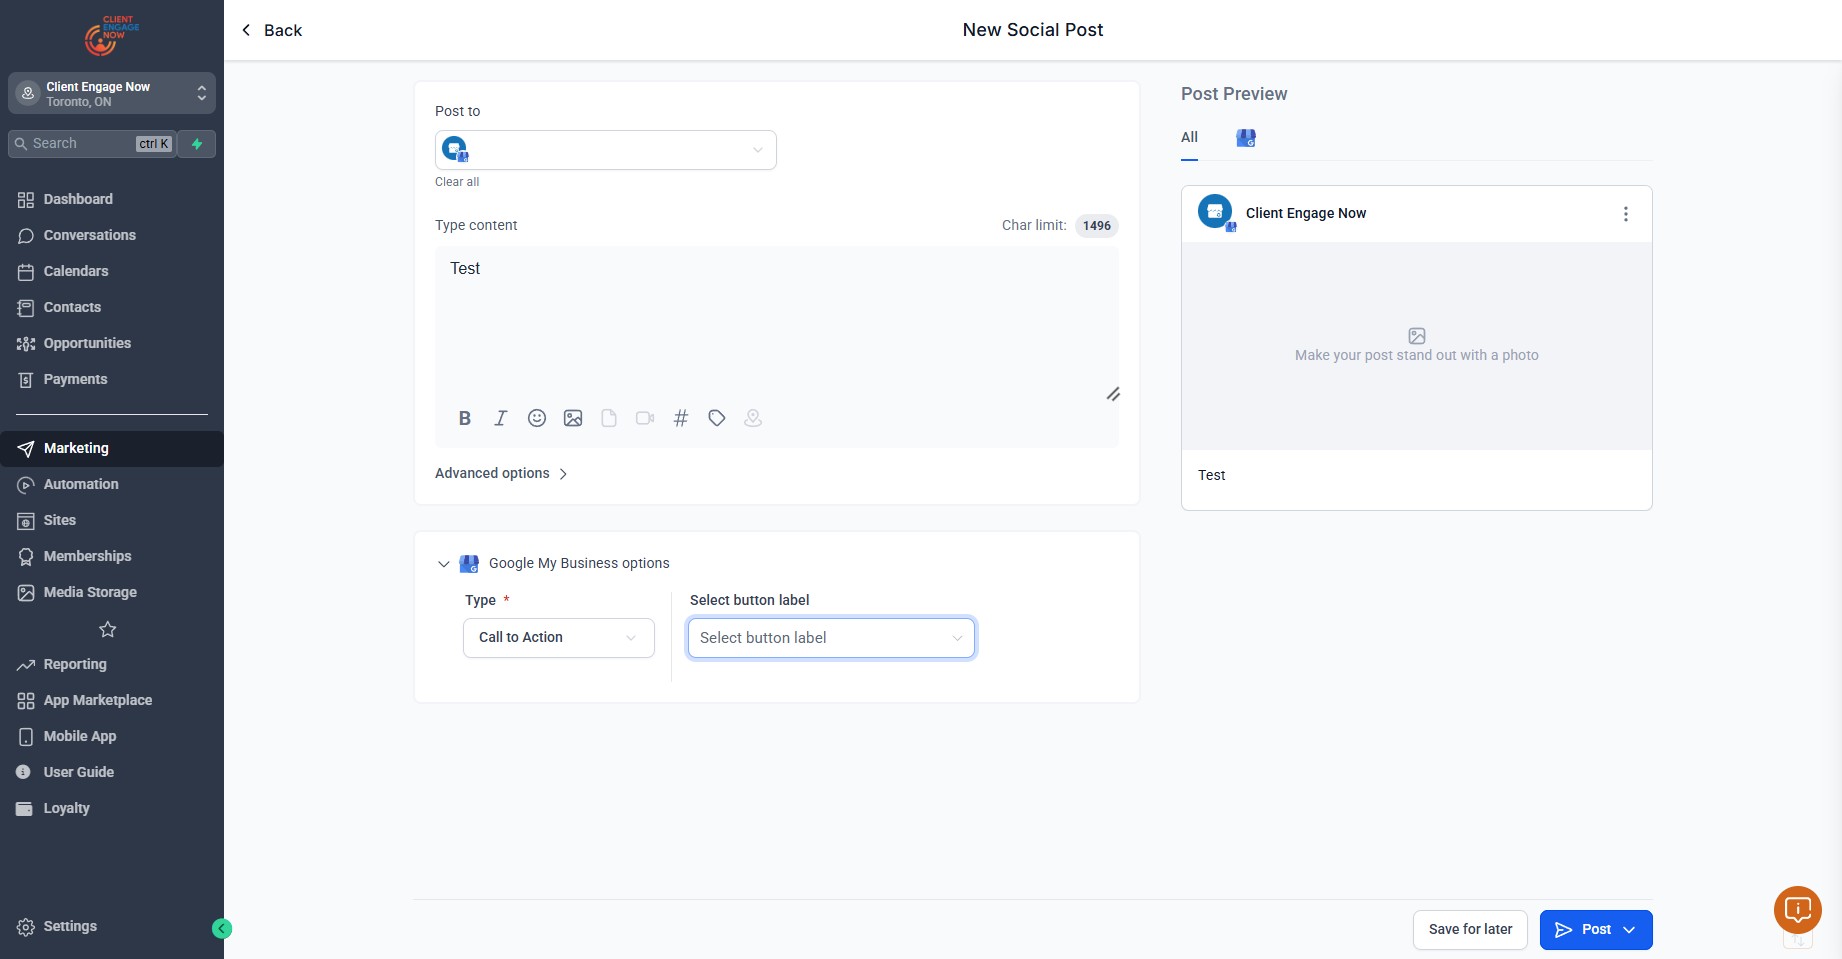1842x959 pixels.
Task: Click the Char limit 1496 badge
Action: (x=1096, y=226)
